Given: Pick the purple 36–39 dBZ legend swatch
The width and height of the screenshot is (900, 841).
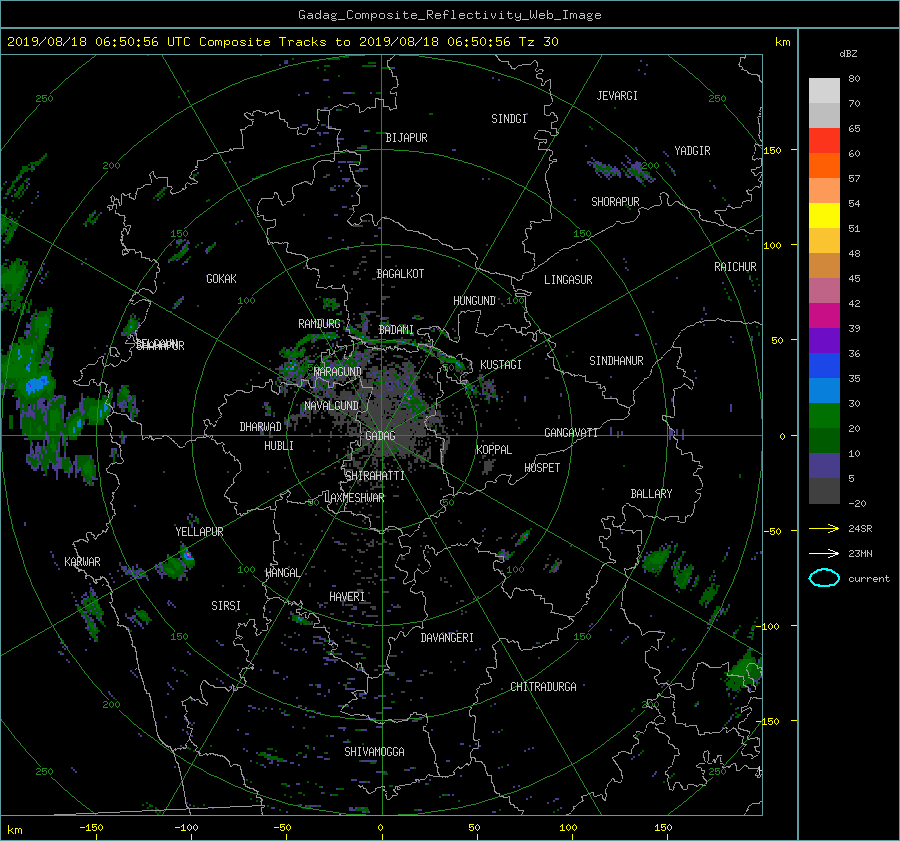Looking at the screenshot, I should (x=824, y=340).
